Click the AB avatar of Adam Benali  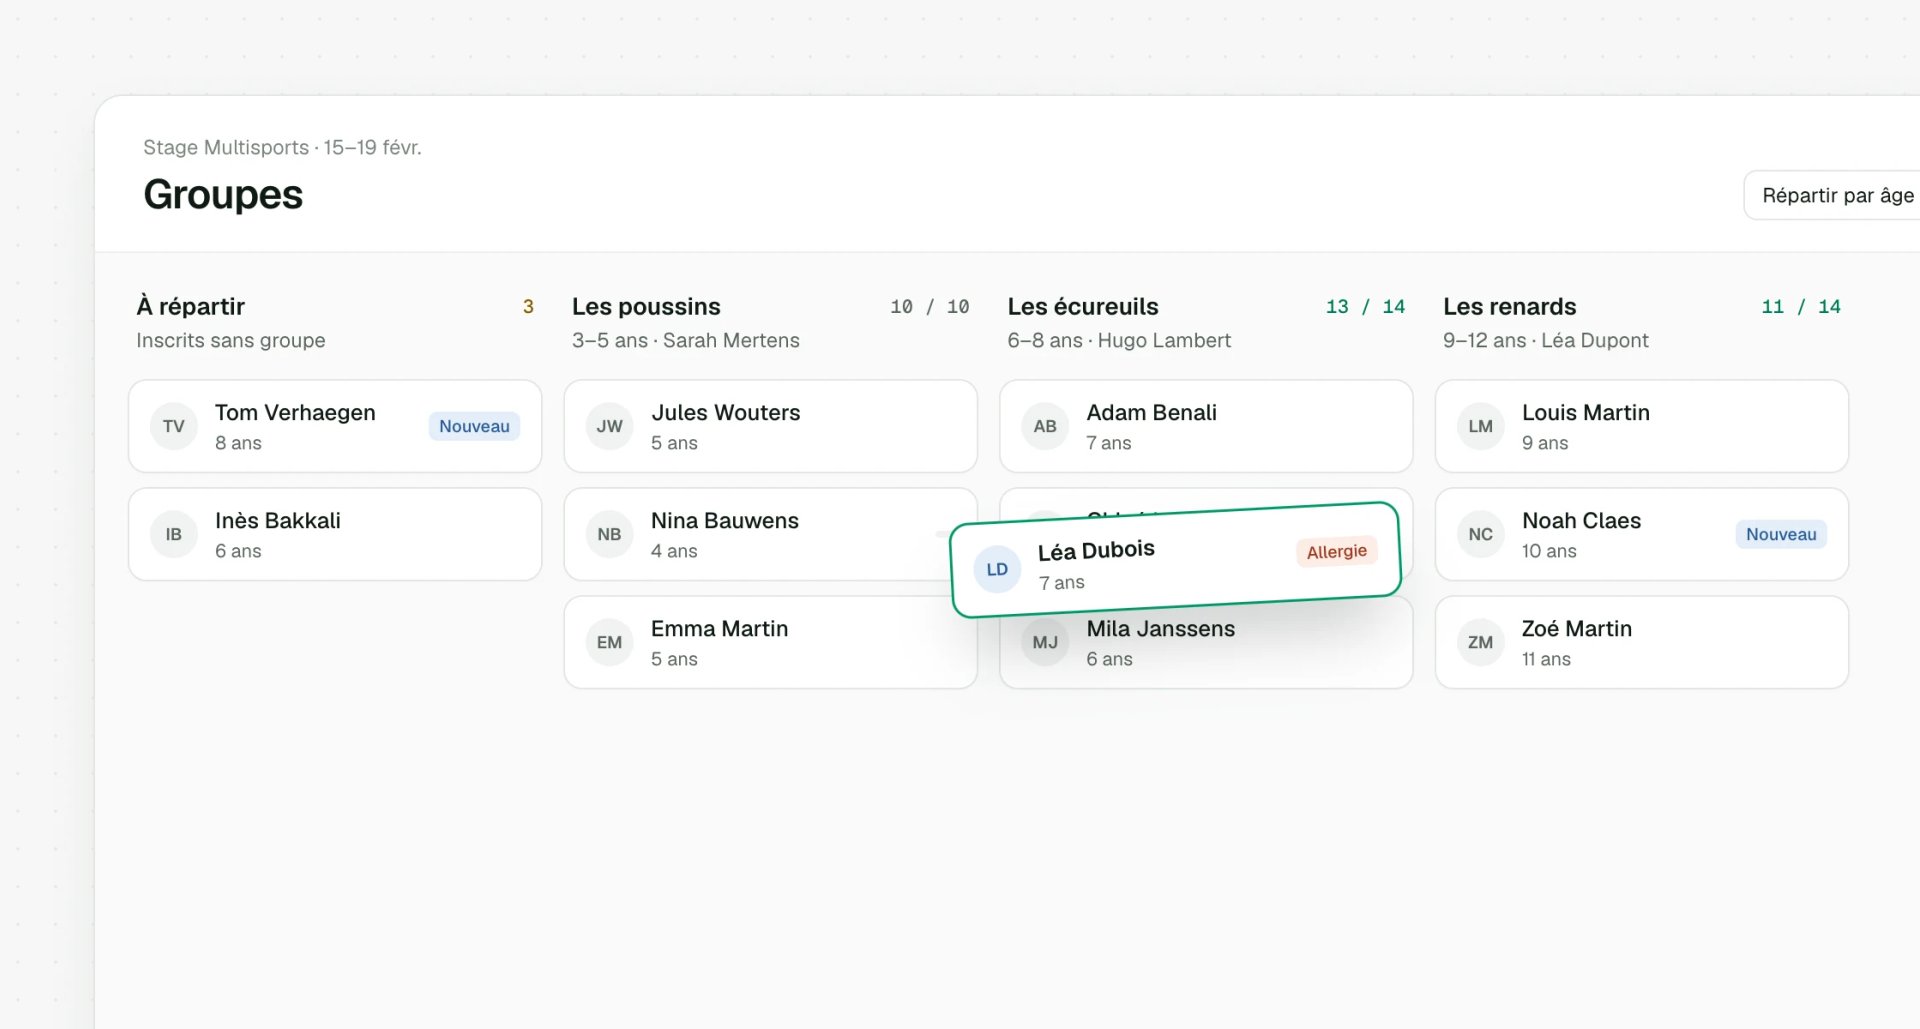[1045, 426]
